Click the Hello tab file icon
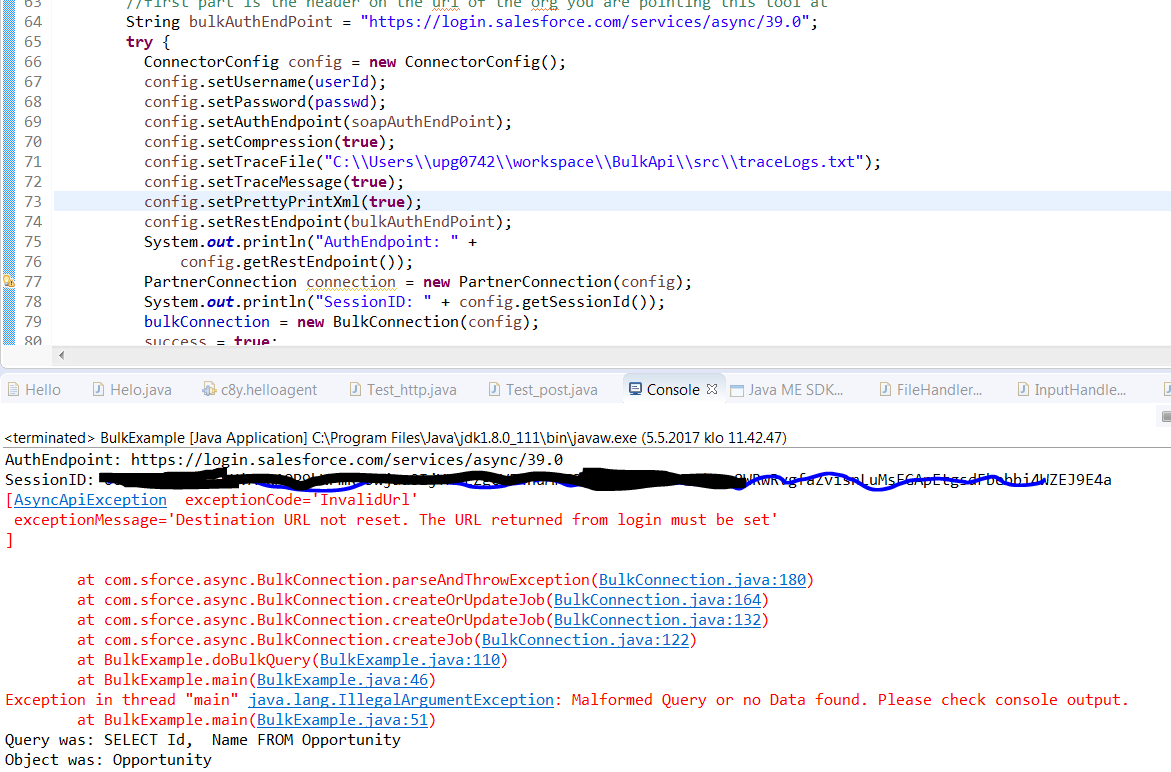The width and height of the screenshot is (1171, 772). point(13,389)
